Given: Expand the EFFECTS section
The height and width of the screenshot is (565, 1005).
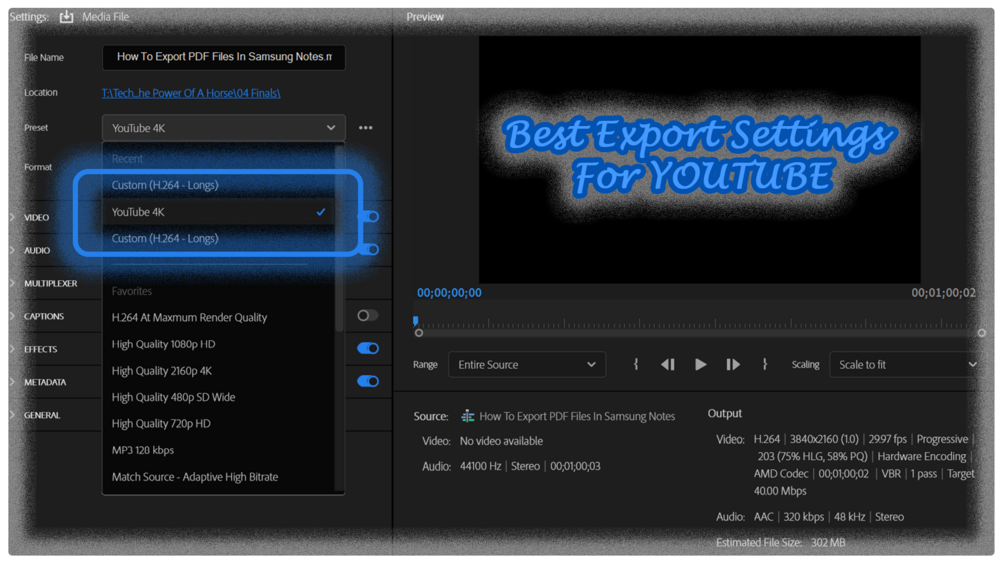Looking at the screenshot, I should tap(12, 349).
